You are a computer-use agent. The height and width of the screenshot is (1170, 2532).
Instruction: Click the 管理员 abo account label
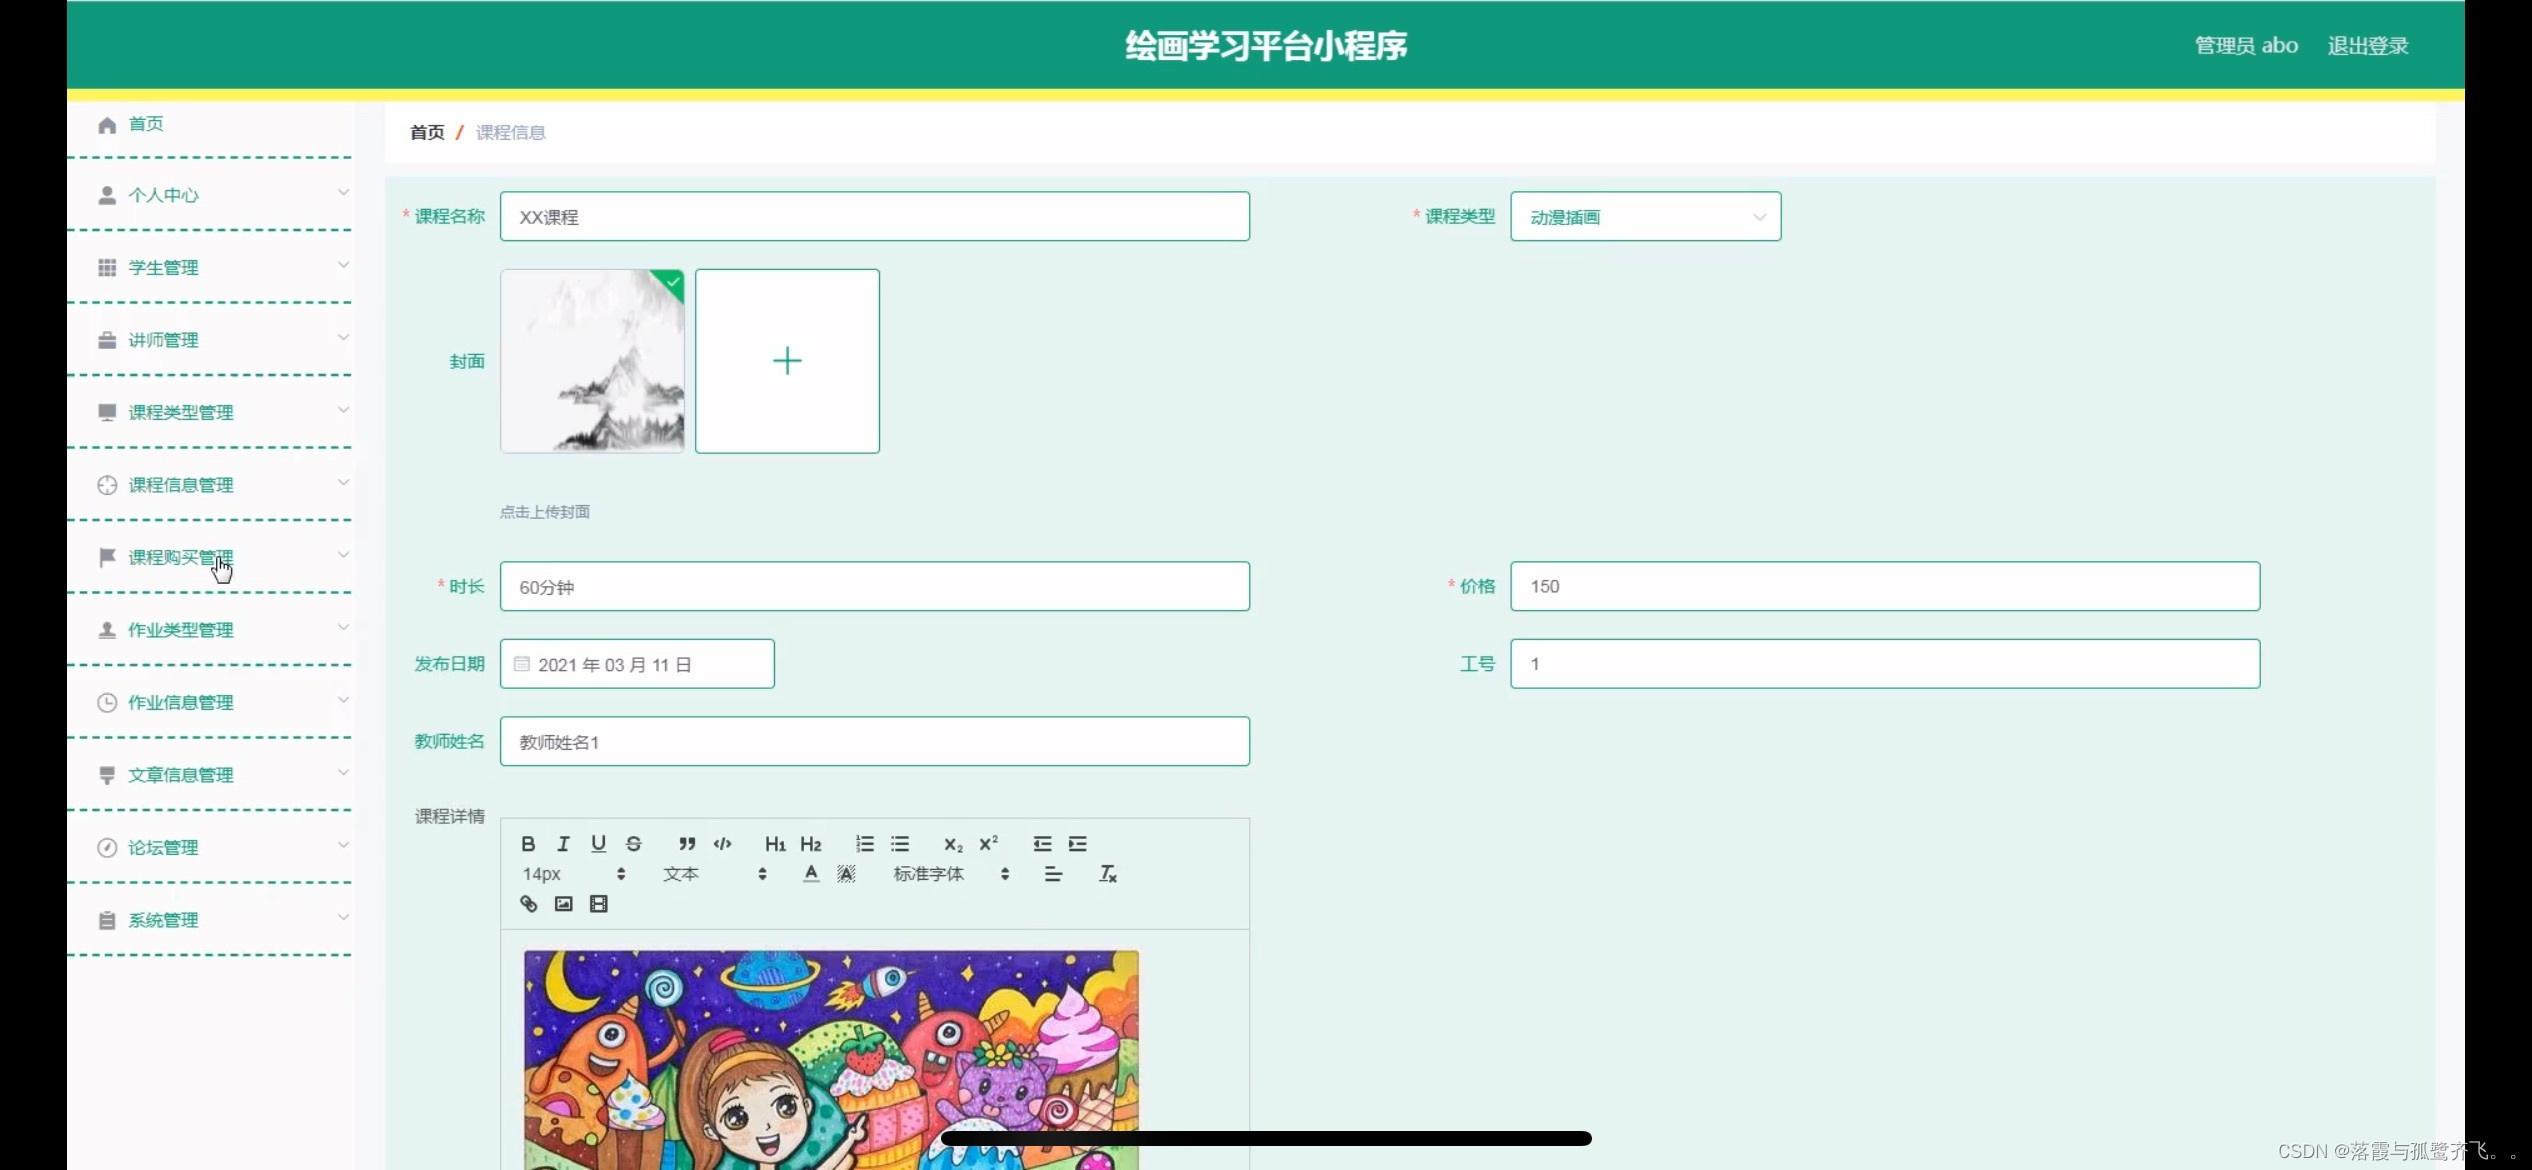2246,45
